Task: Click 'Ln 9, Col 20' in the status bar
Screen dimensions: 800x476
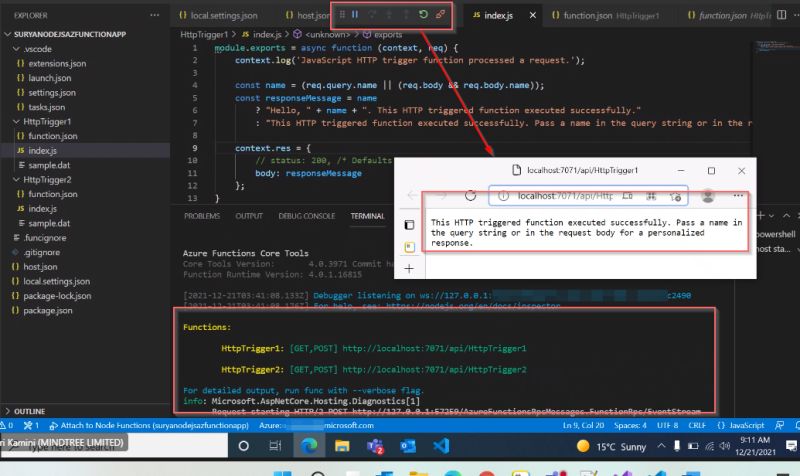Action: [x=583, y=425]
